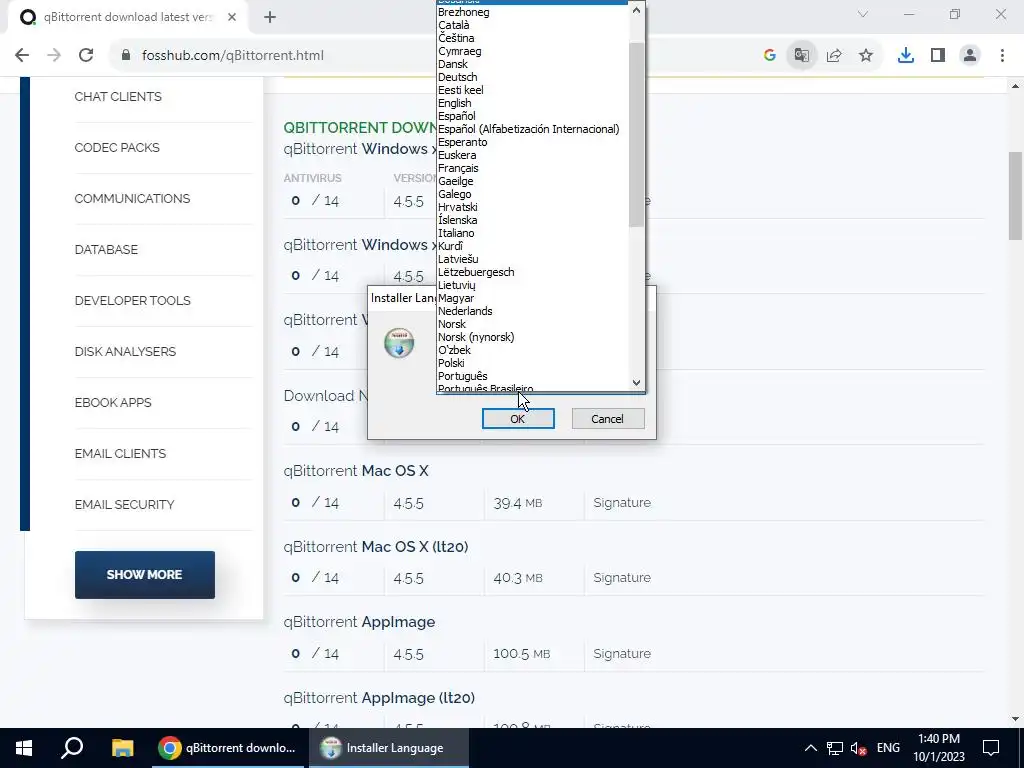Viewport: 1024px width, 768px height.
Task: Open the EMAIL SECURITY category
Action: point(125,504)
